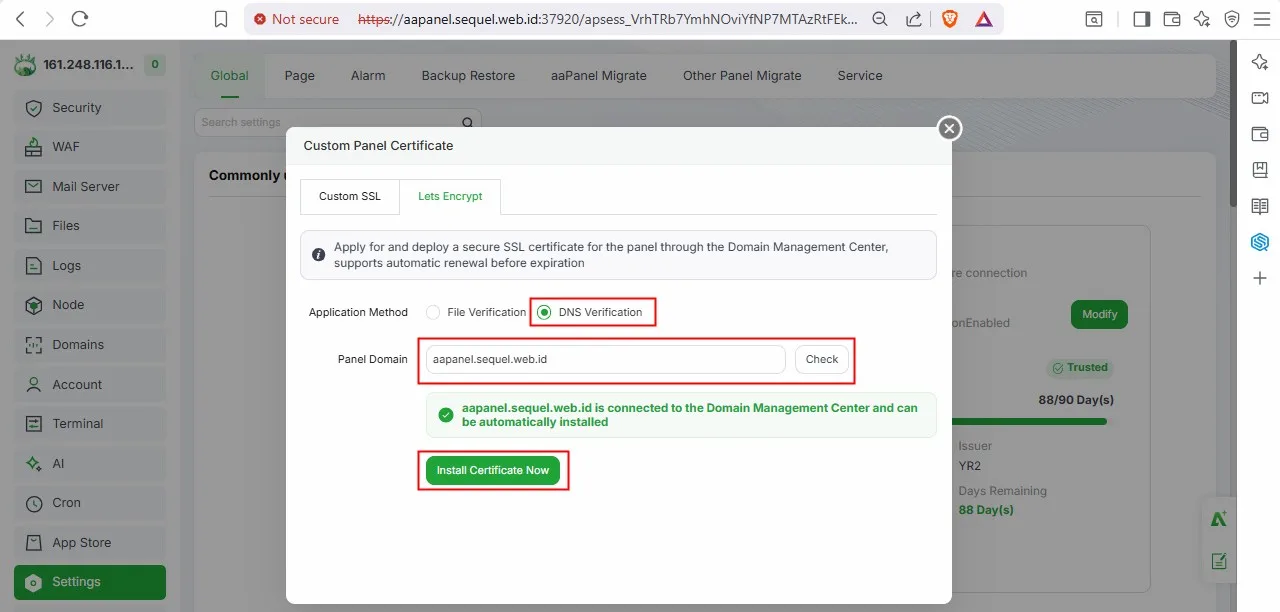Screen dimensions: 1280x612
Task: Click Install Certificate Now
Action: (493, 470)
